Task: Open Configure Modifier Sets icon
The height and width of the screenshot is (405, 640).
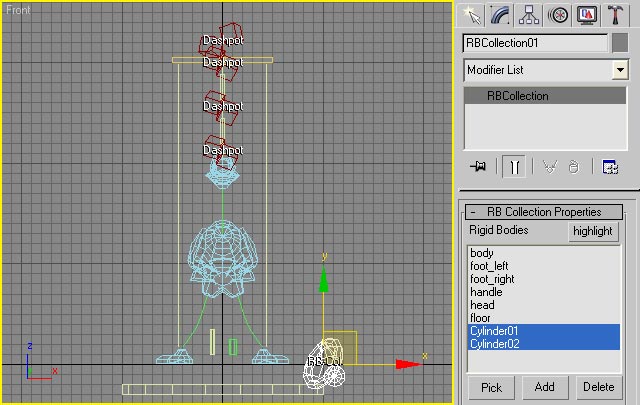Action: tap(610, 167)
